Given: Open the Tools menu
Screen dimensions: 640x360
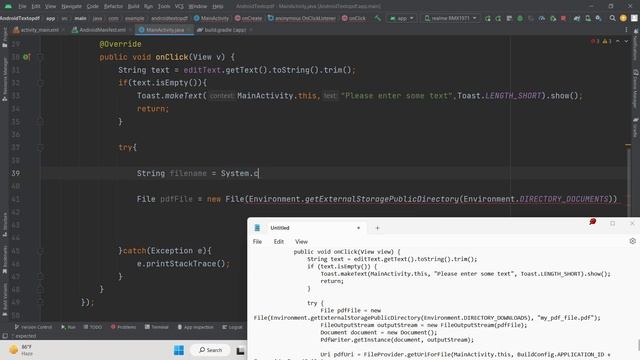Looking at the screenshot, I should tap(164, 6).
